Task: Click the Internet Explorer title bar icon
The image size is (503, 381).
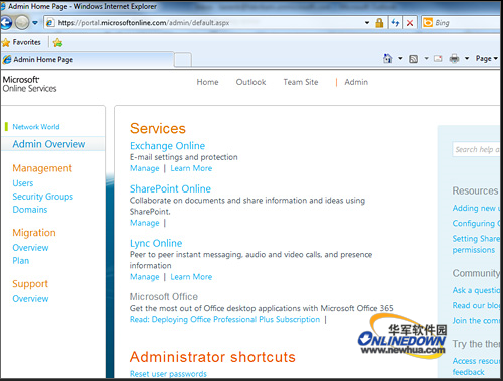Action: point(3,6)
